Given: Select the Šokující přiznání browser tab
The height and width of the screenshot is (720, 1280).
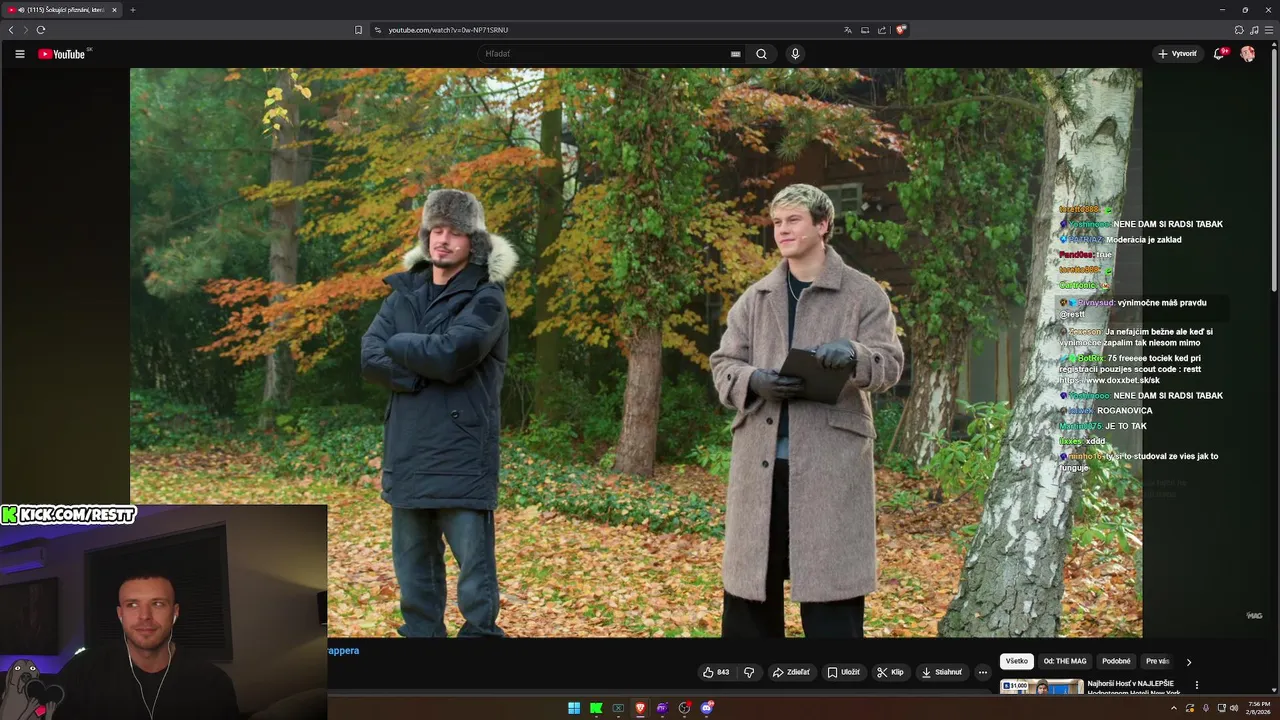Looking at the screenshot, I should coord(62,10).
